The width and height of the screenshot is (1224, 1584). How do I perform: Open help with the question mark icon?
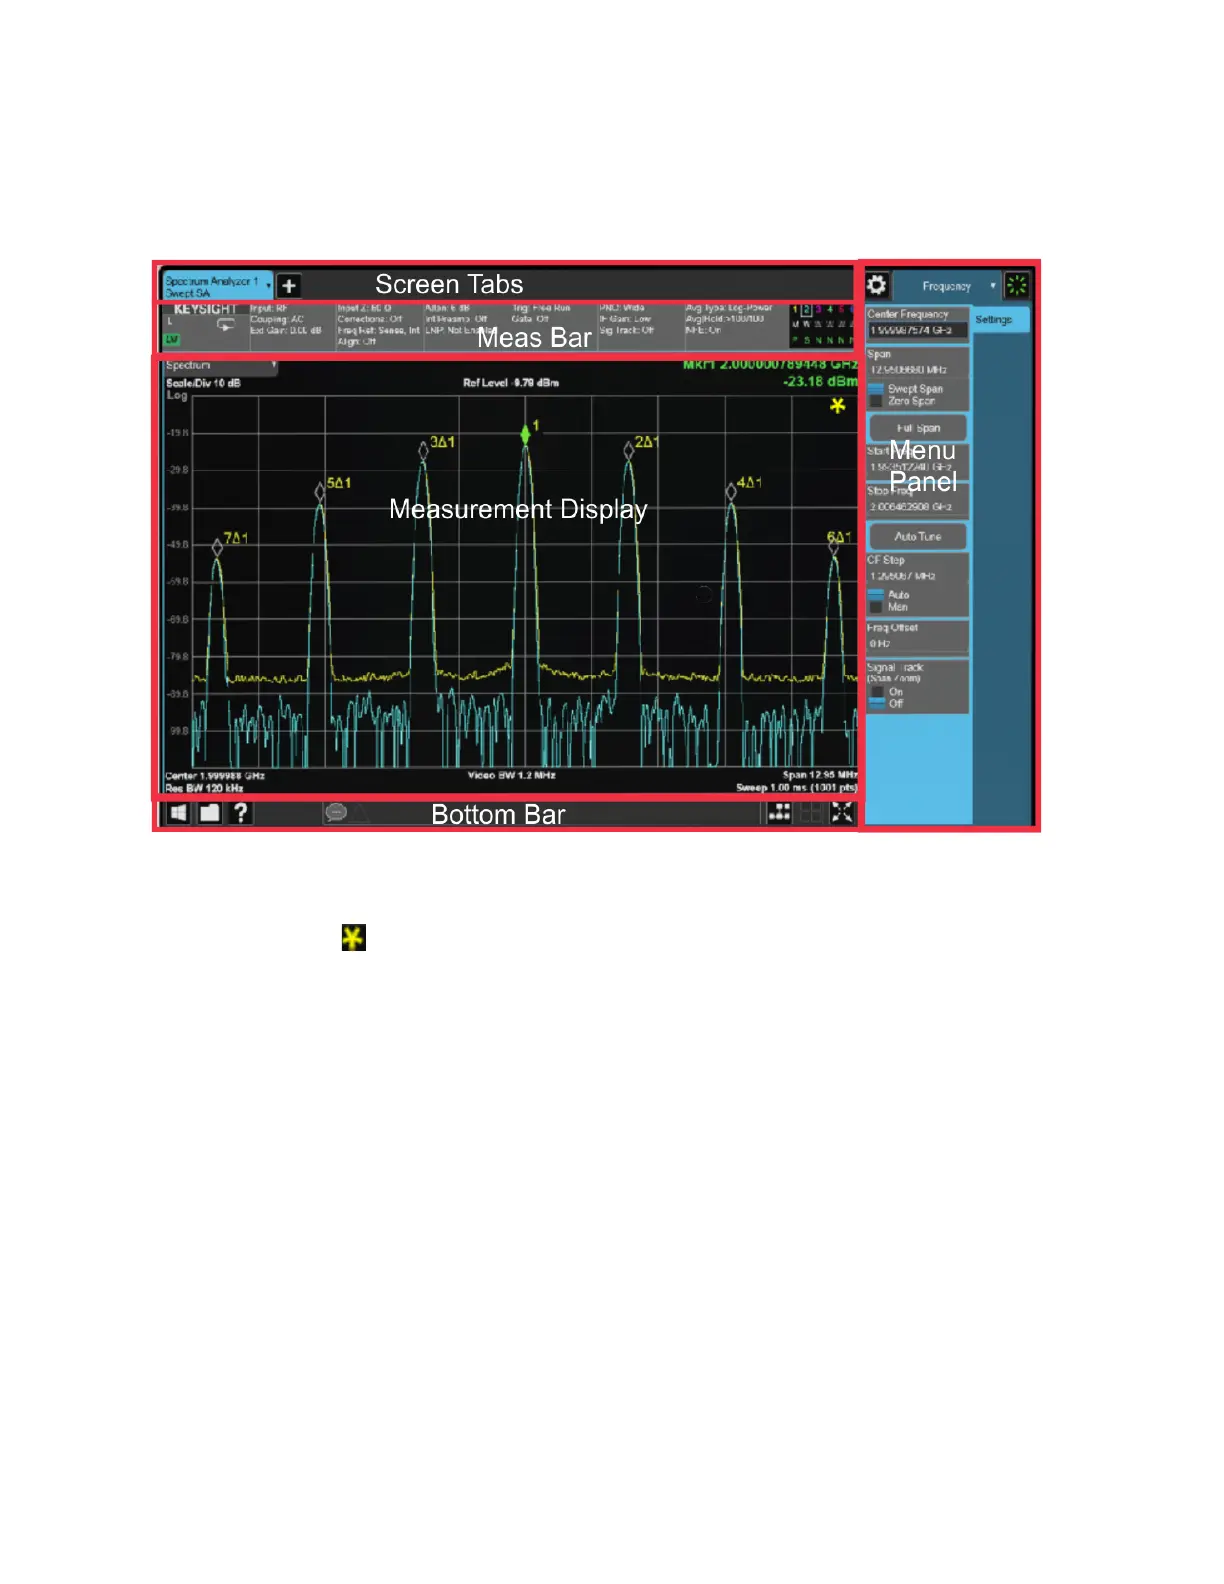point(241,813)
